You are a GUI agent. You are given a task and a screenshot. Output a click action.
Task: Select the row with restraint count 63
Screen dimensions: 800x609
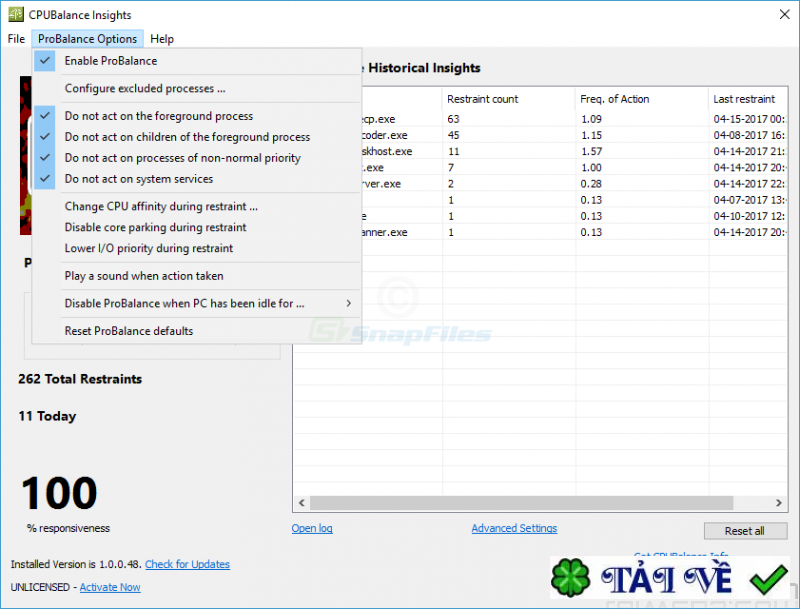tap(541, 119)
